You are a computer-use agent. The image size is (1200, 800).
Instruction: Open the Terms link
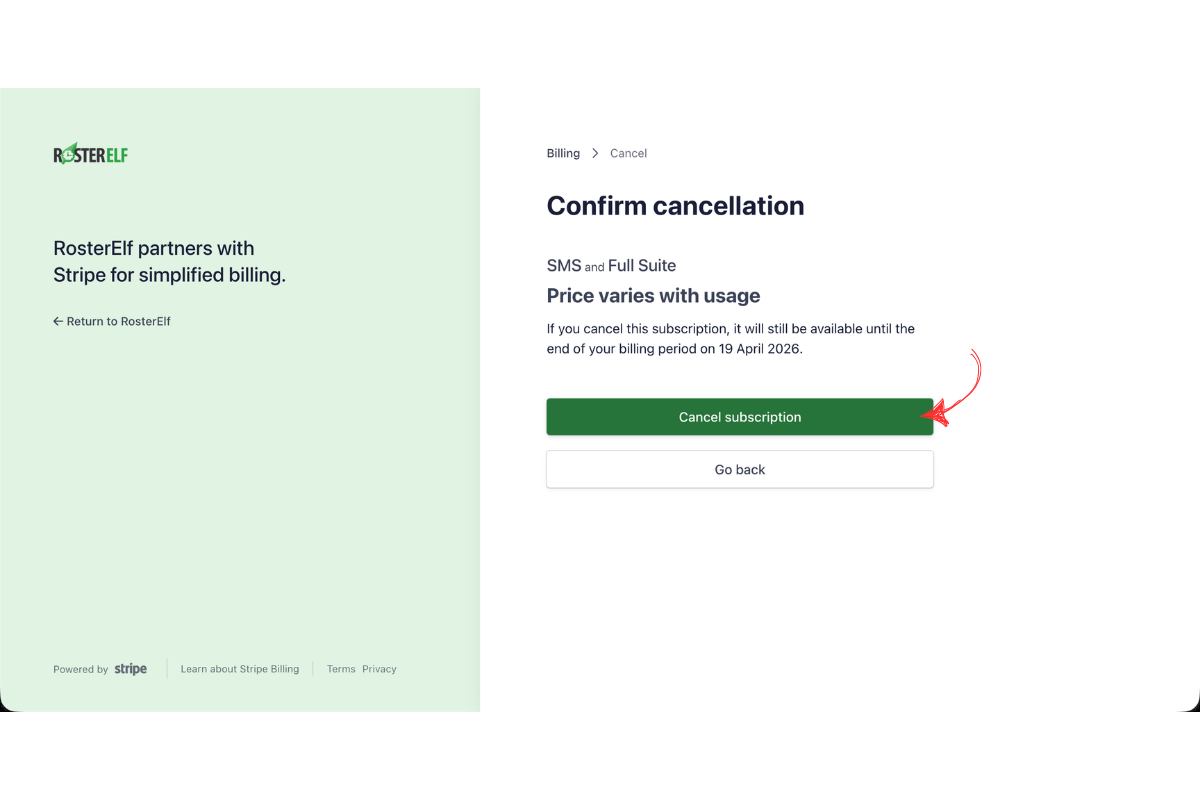(x=340, y=668)
